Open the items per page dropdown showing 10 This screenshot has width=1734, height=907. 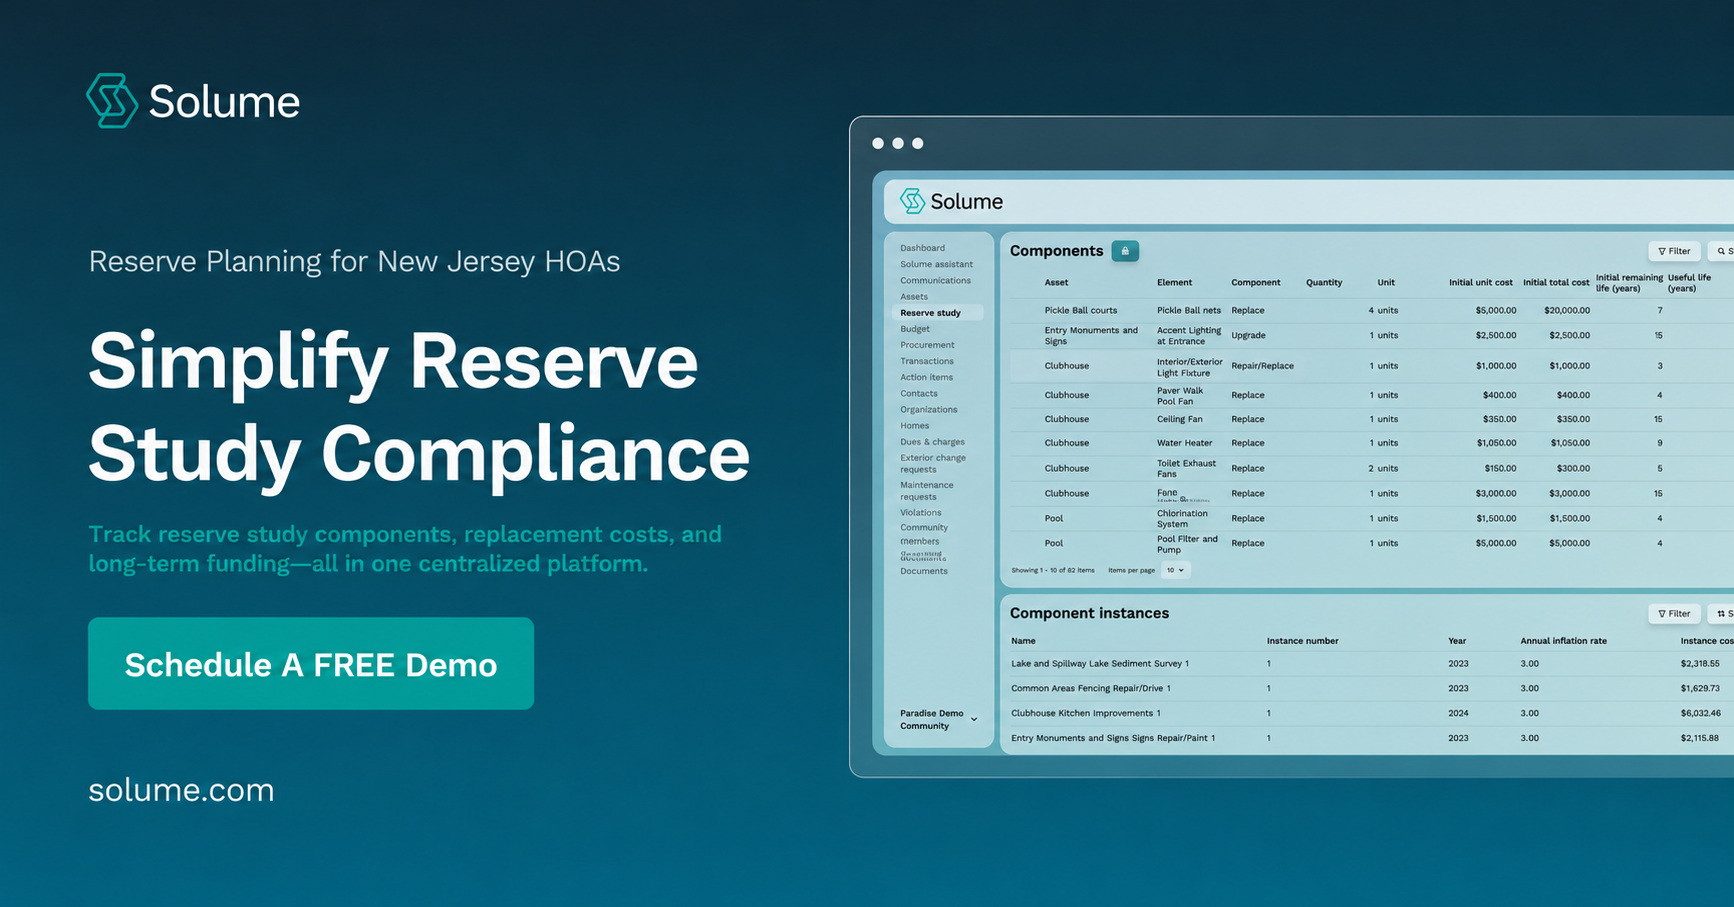click(1175, 570)
